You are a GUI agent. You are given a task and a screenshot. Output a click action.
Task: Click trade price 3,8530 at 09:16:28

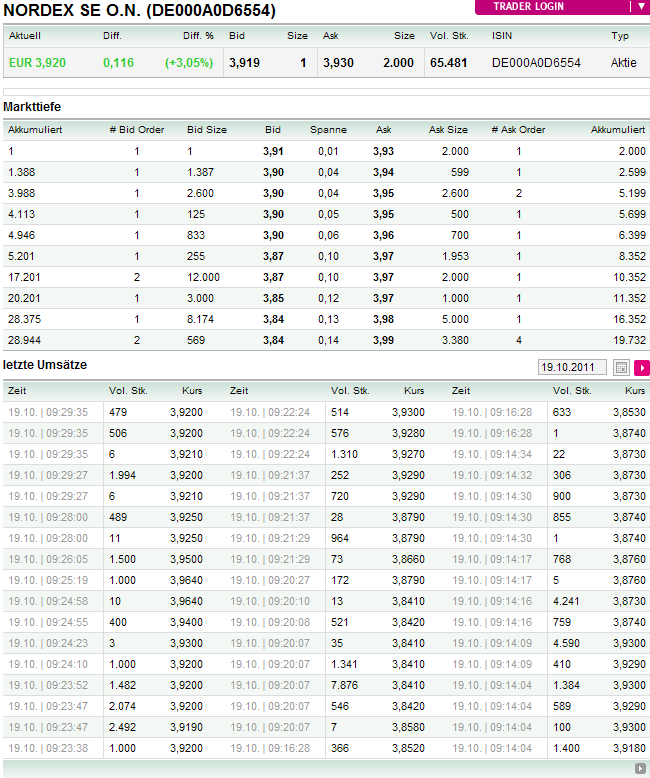(629, 412)
